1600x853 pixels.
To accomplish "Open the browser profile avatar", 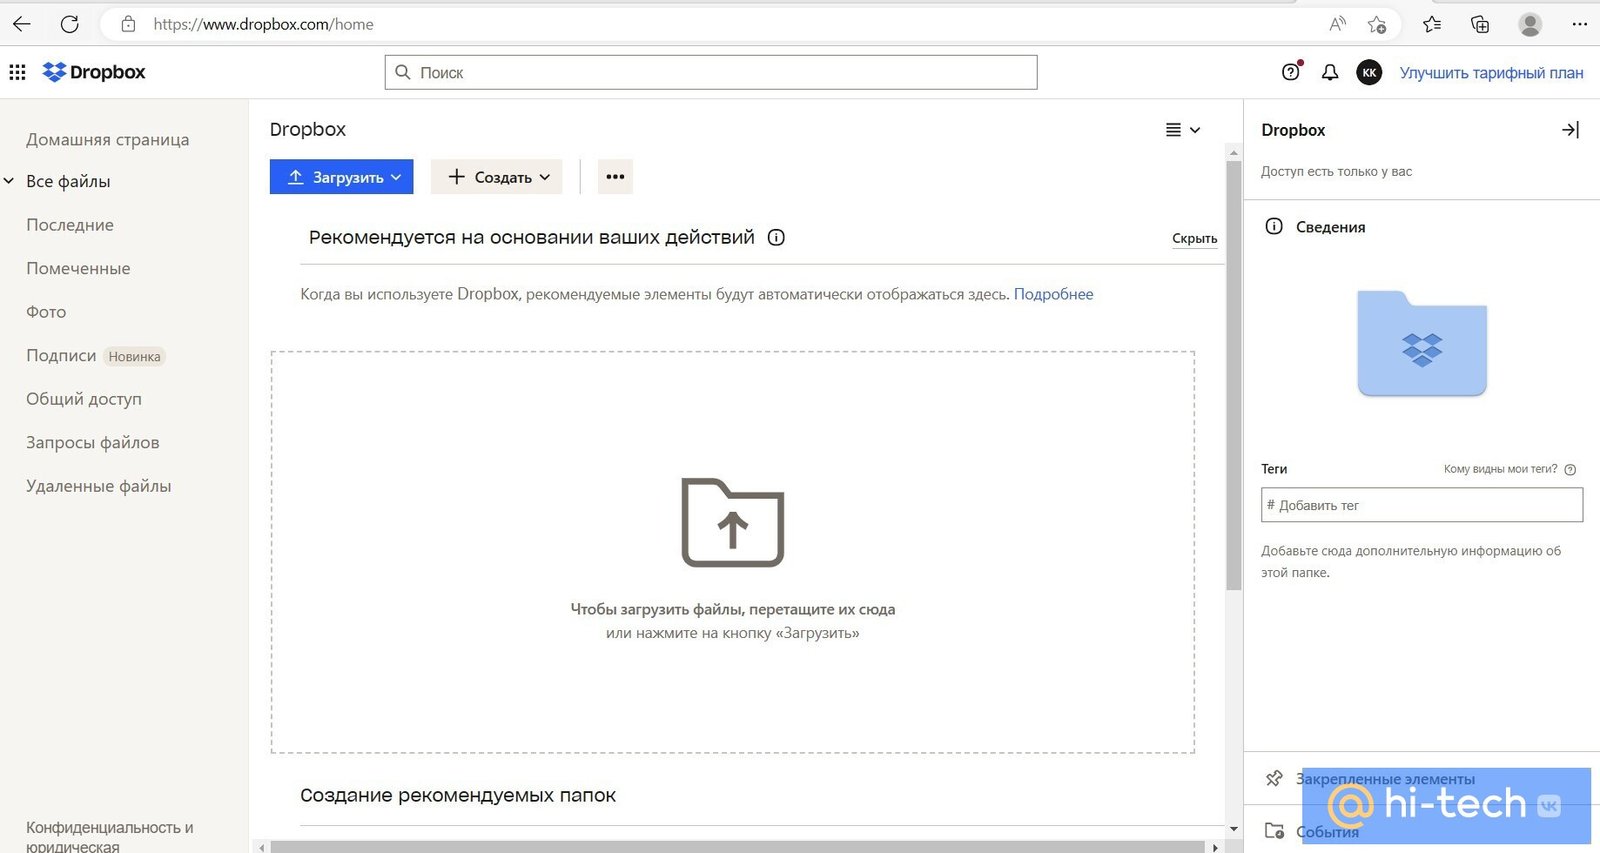I will click(1530, 24).
